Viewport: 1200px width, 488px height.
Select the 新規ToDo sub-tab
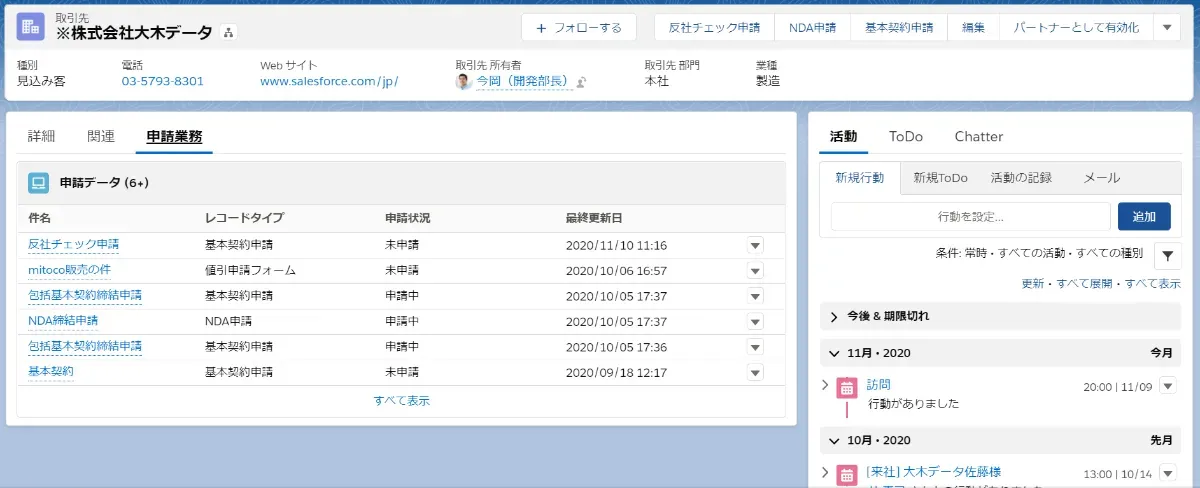tap(941, 178)
